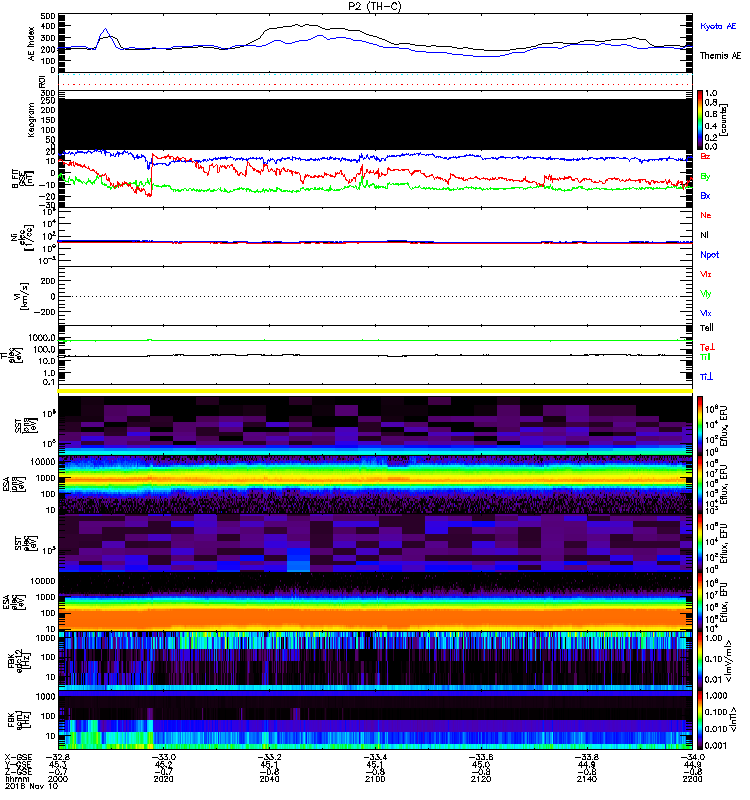Select the Themis AE legend label
Screen dimensions: 750x800
point(720,56)
